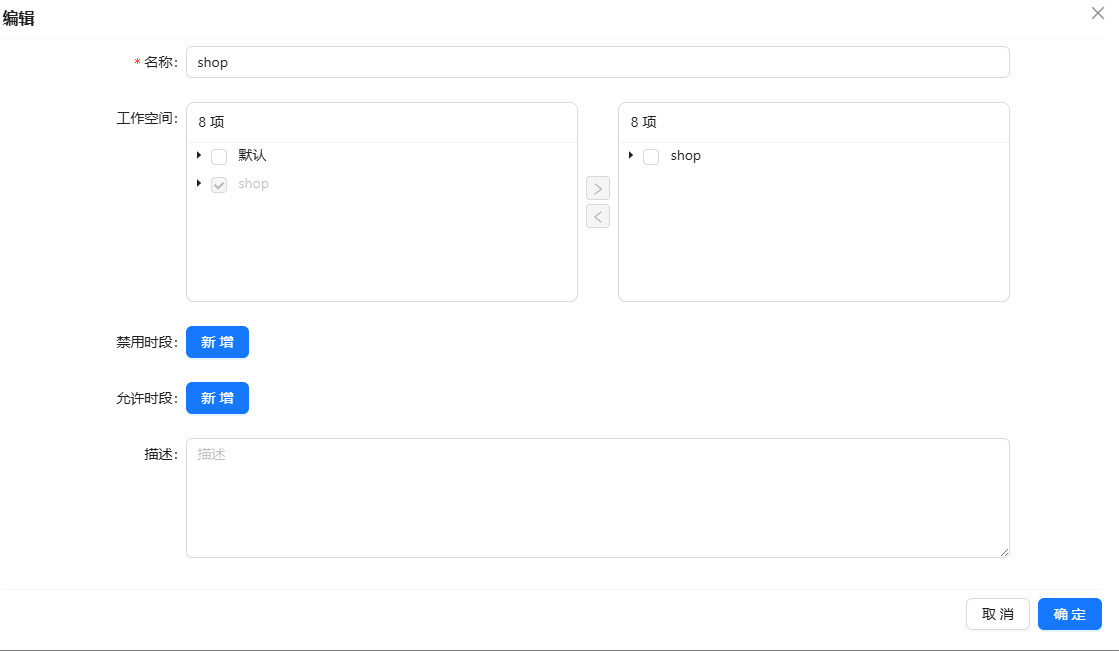This screenshot has width=1119, height=651.
Task: Click the 名称 input containing shop
Action: tap(597, 62)
